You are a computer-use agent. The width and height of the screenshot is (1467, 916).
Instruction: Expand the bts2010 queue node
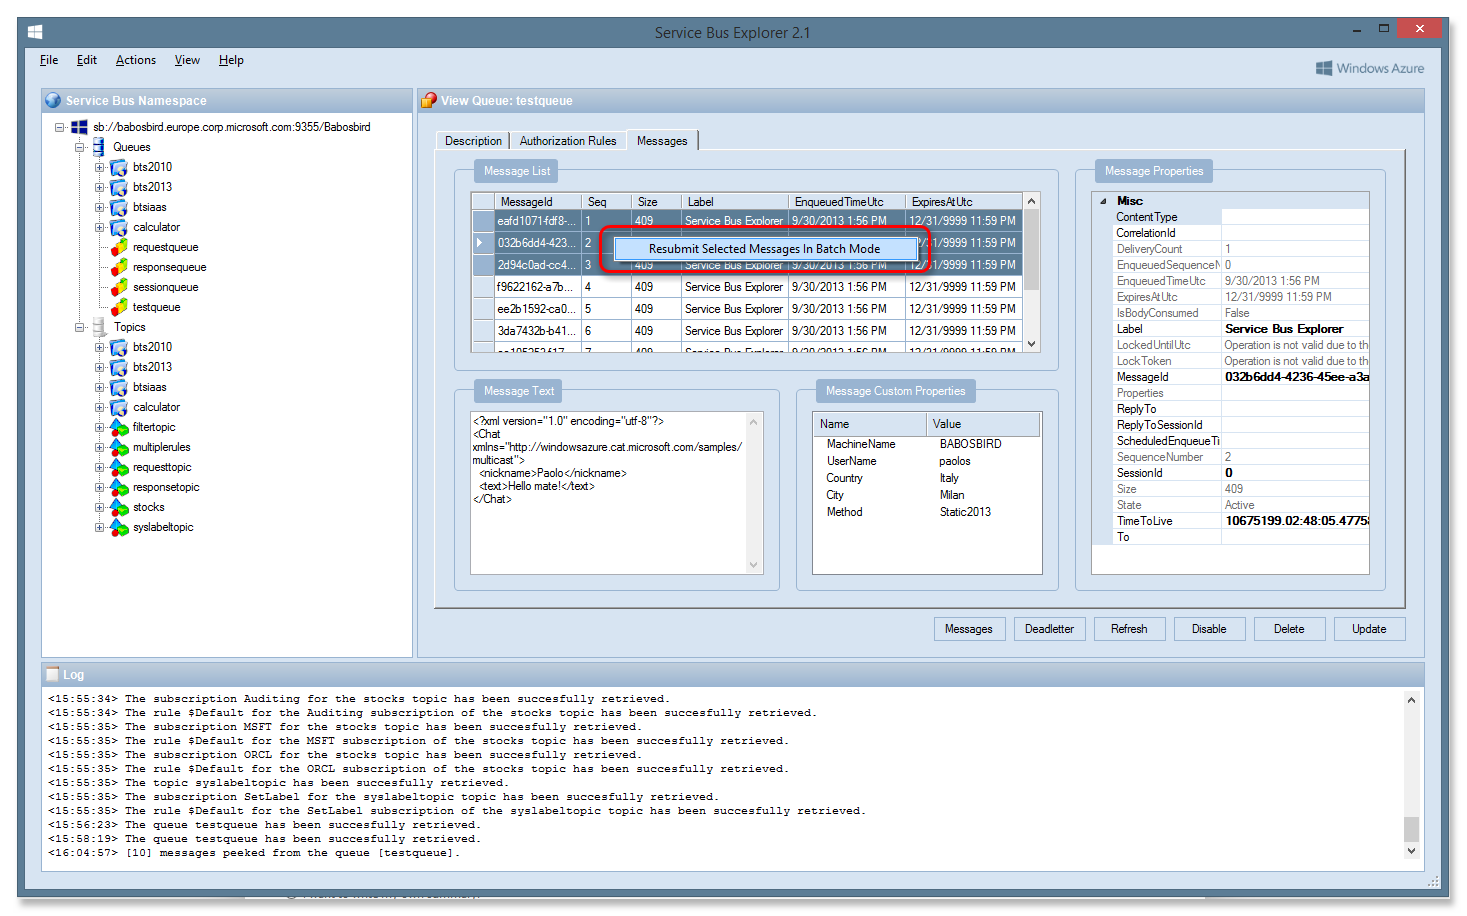100,167
